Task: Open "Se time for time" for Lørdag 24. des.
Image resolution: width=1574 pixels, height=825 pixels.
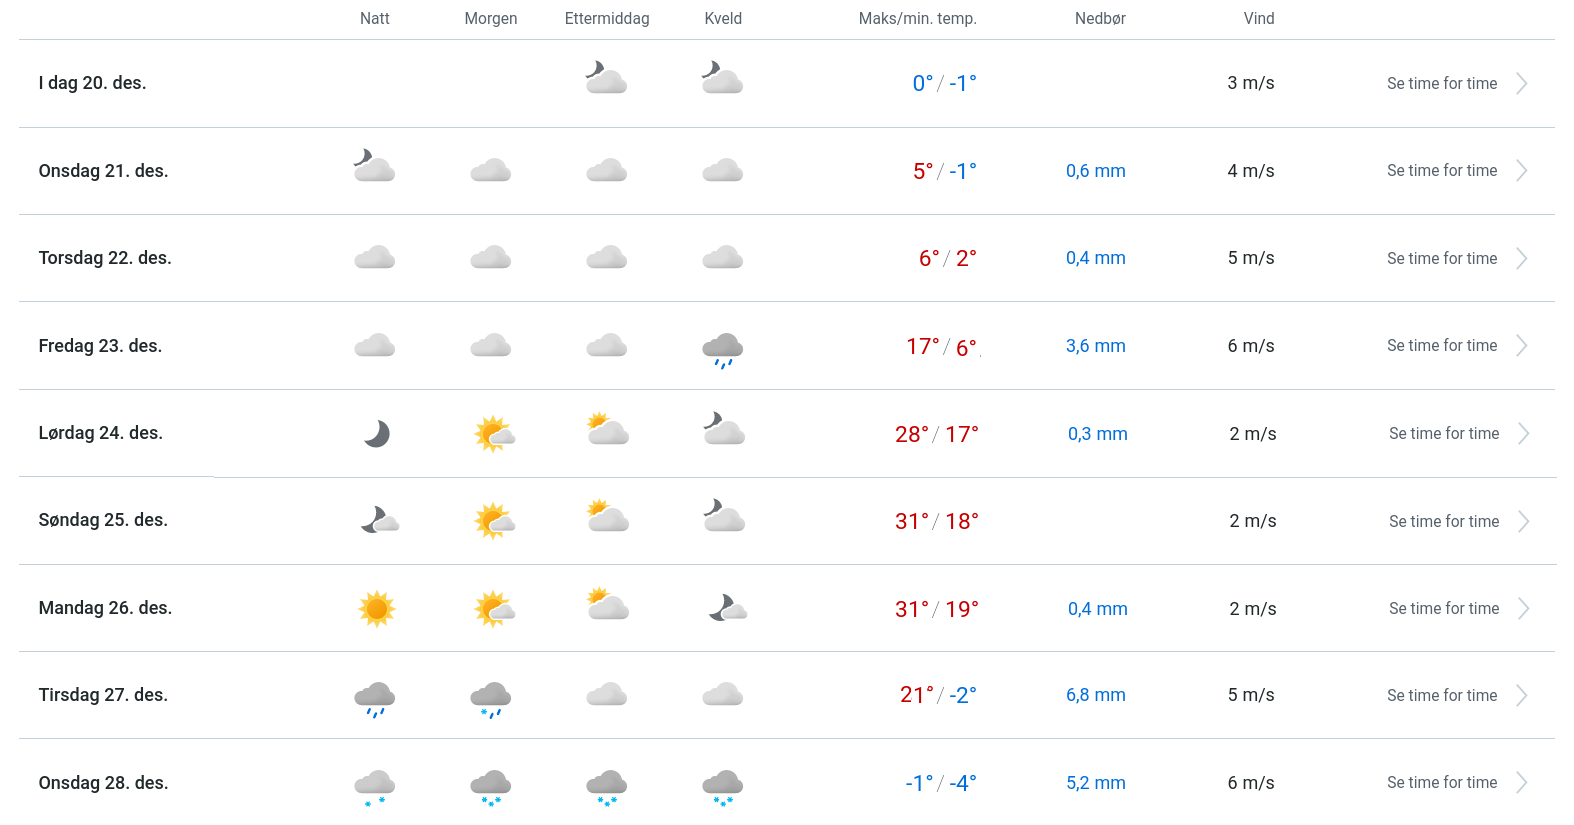Action: tap(1444, 434)
